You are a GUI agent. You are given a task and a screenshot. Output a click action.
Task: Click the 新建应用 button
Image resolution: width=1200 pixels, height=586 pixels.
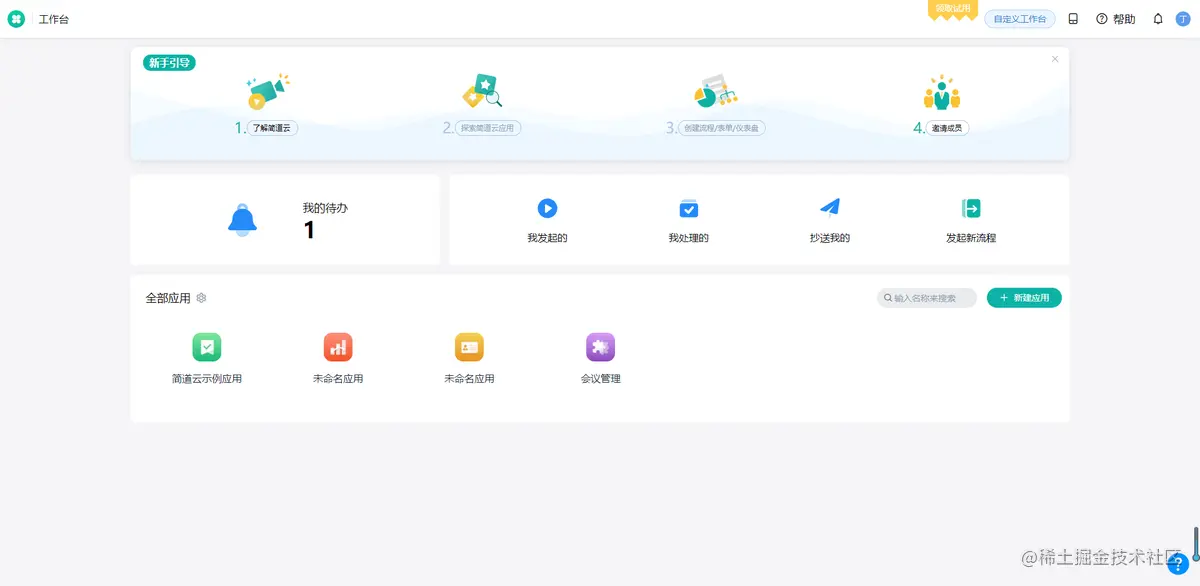point(1024,298)
